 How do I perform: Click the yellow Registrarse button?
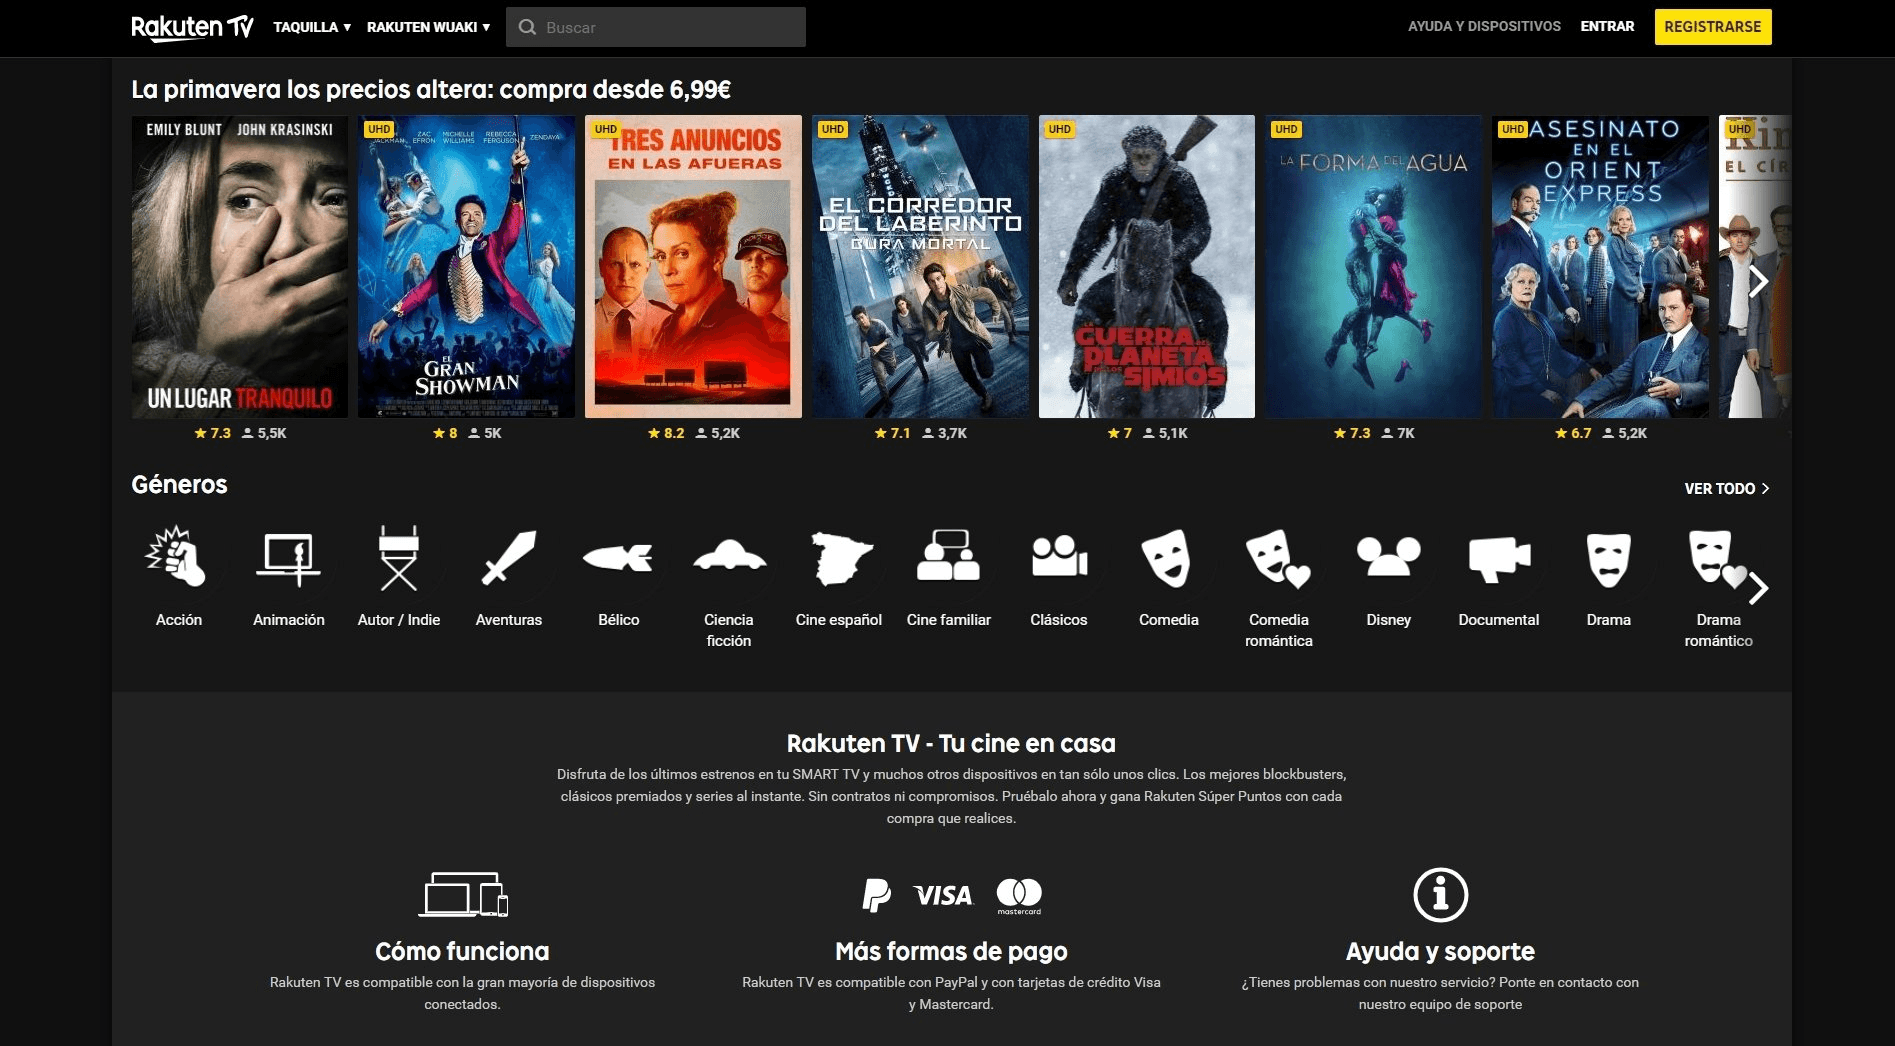click(x=1713, y=27)
